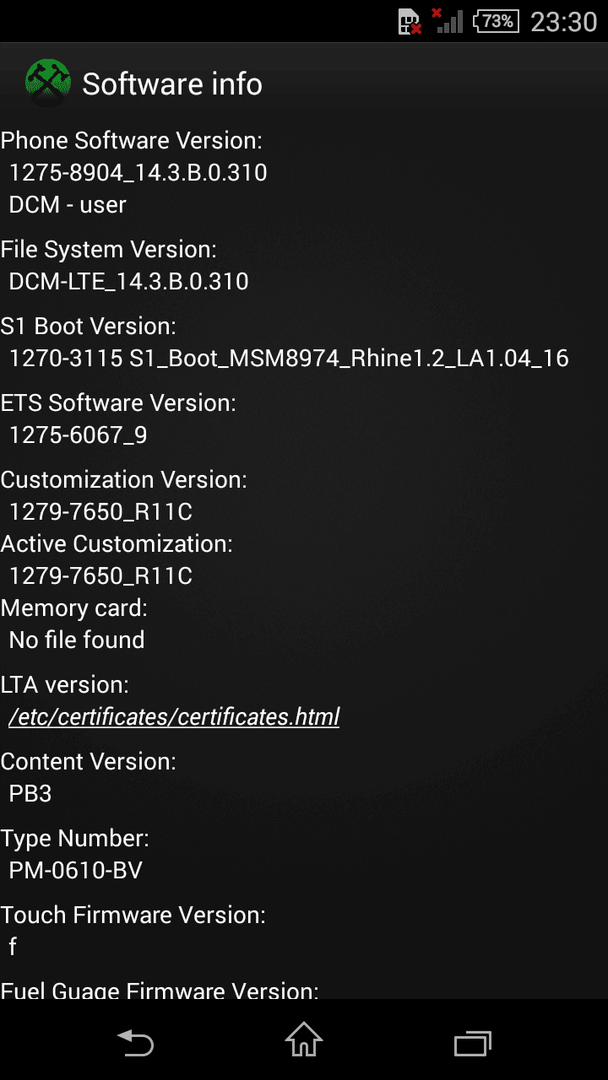The image size is (608, 1080).
Task: Select the Content Version PB3 value
Action: [30, 793]
